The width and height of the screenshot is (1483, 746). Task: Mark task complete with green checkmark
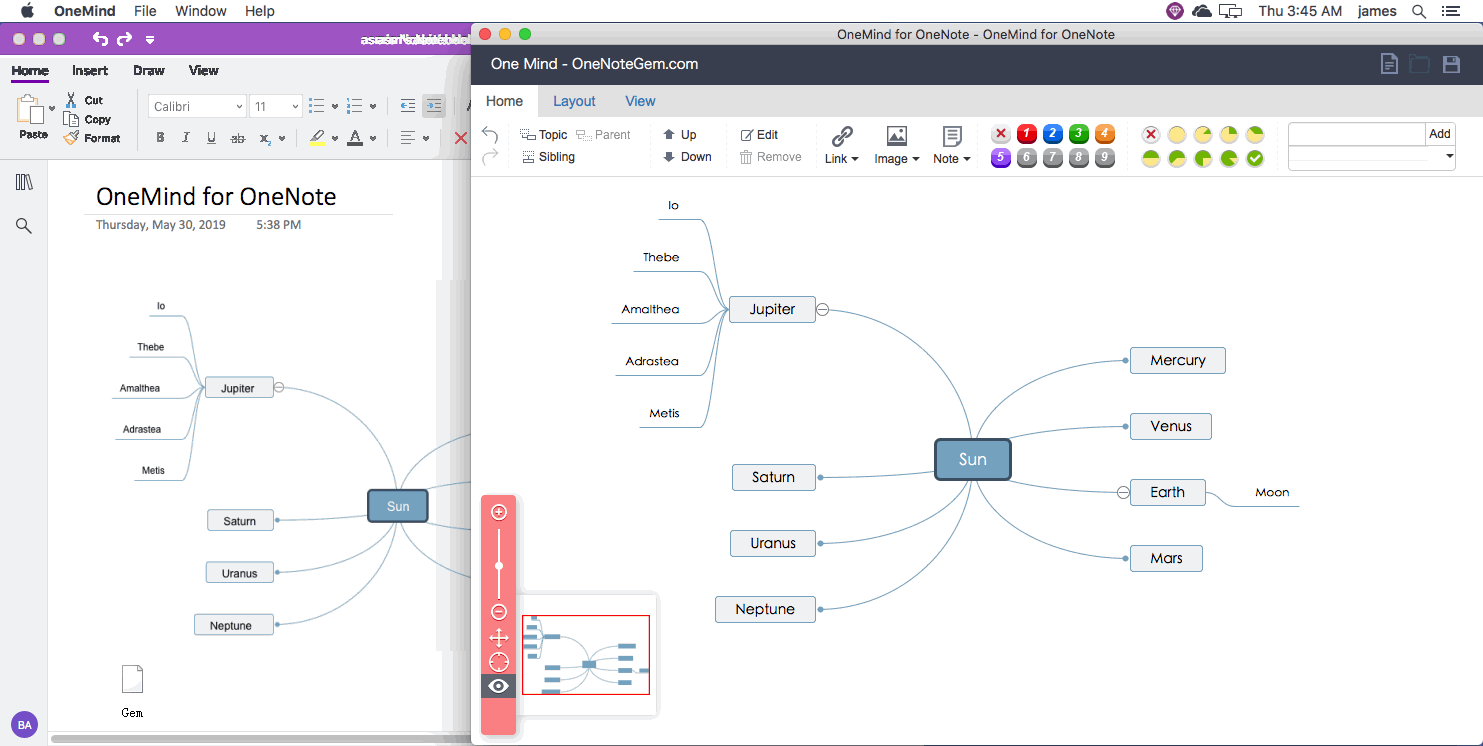[1255, 158]
